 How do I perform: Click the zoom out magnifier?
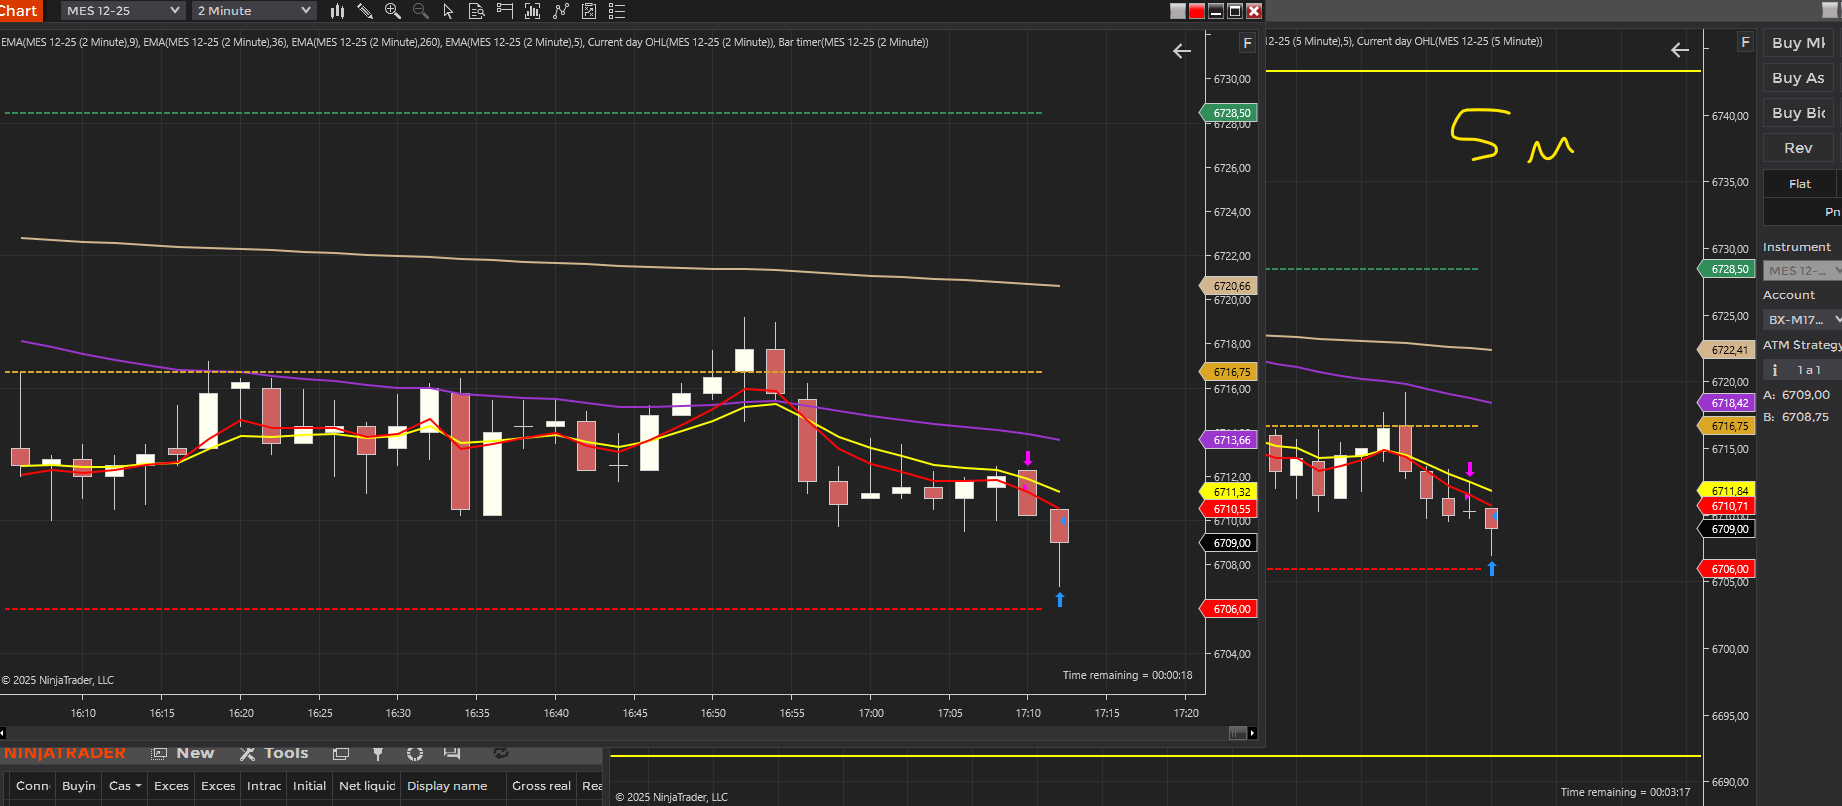point(421,11)
